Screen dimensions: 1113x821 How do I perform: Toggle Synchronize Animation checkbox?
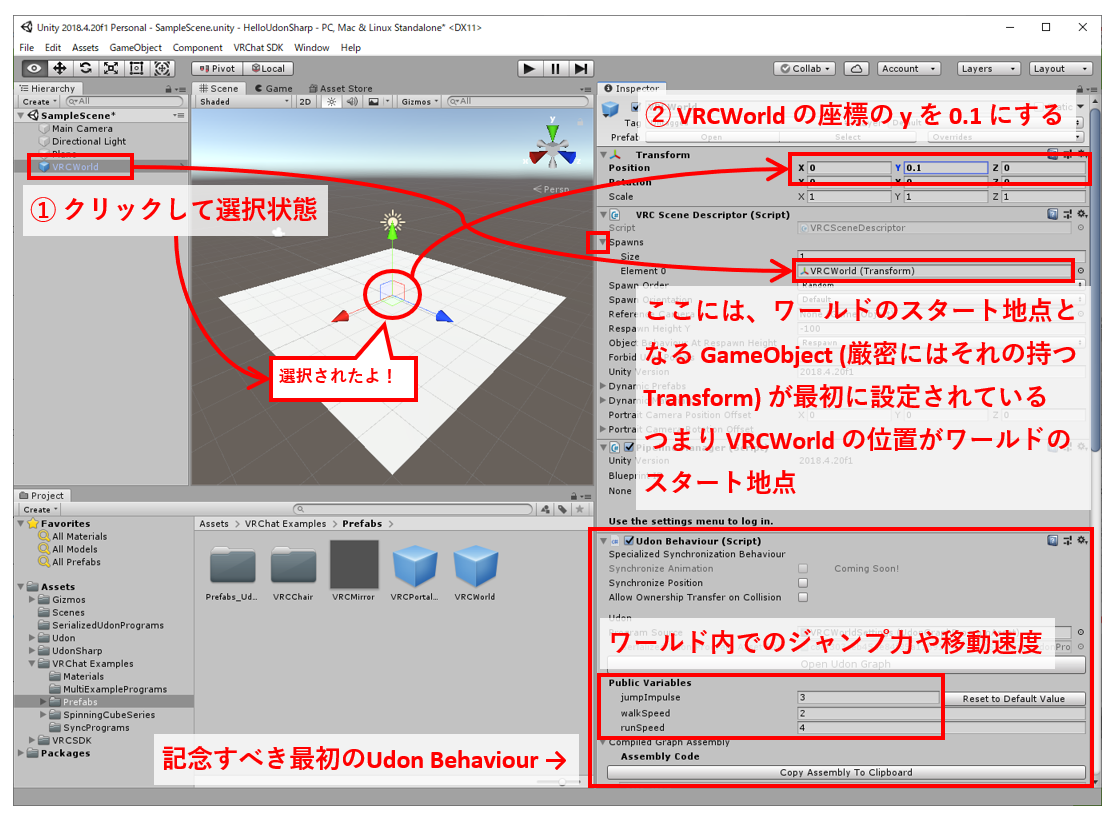[x=803, y=568]
